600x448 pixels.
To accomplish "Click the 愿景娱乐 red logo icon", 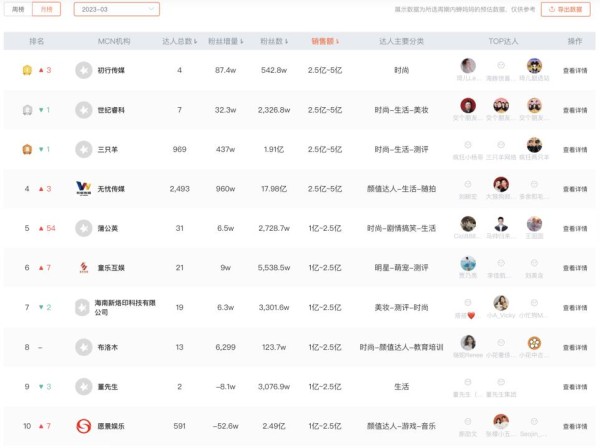I will pos(84,426).
